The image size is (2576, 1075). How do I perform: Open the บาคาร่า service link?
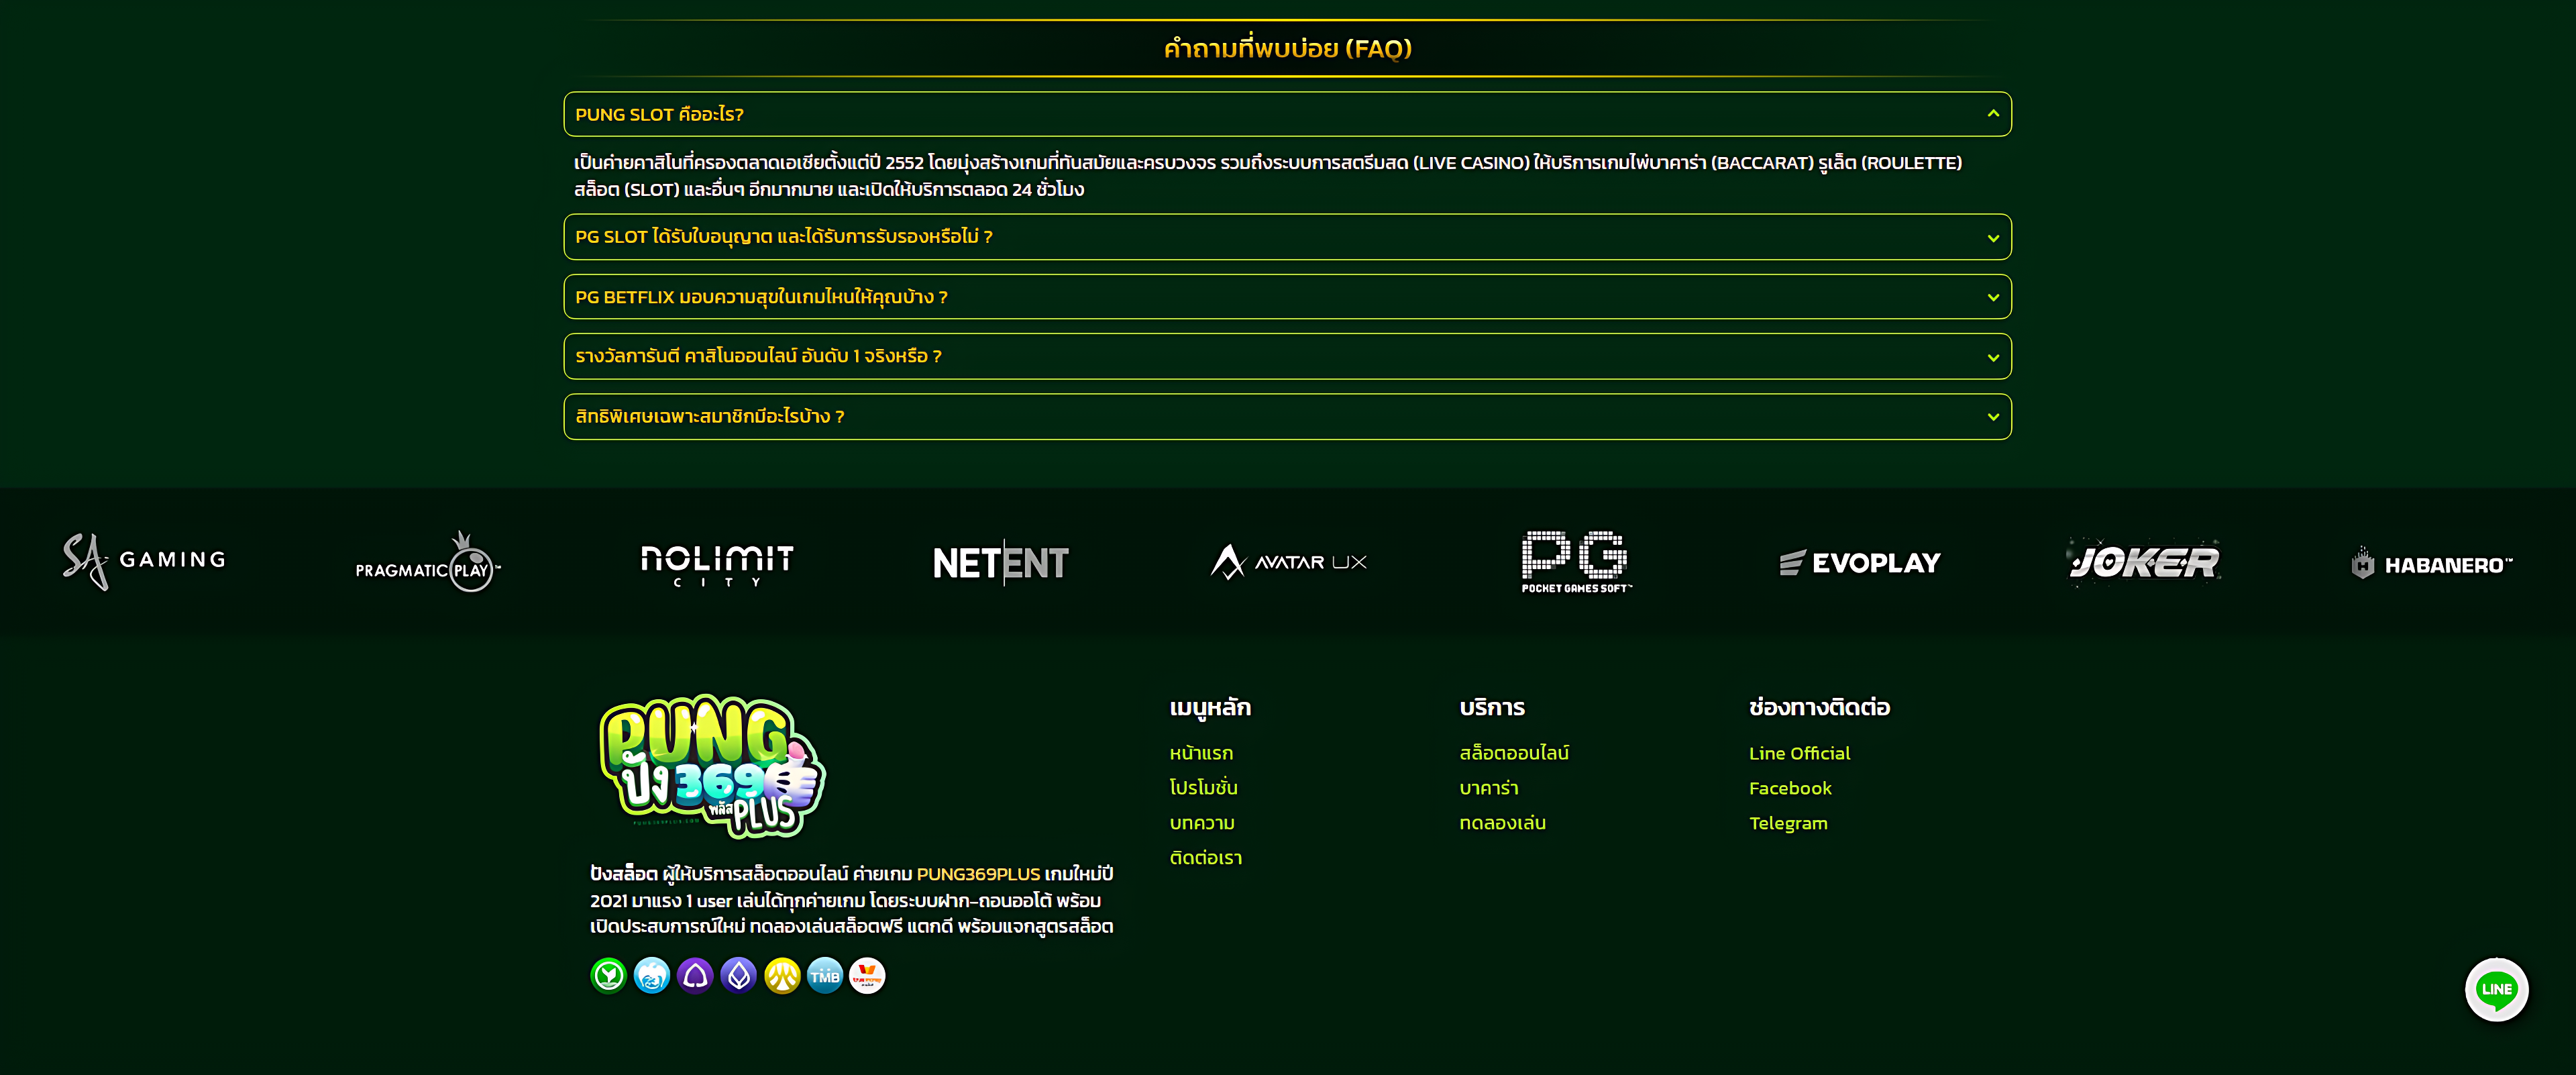[x=1488, y=788]
